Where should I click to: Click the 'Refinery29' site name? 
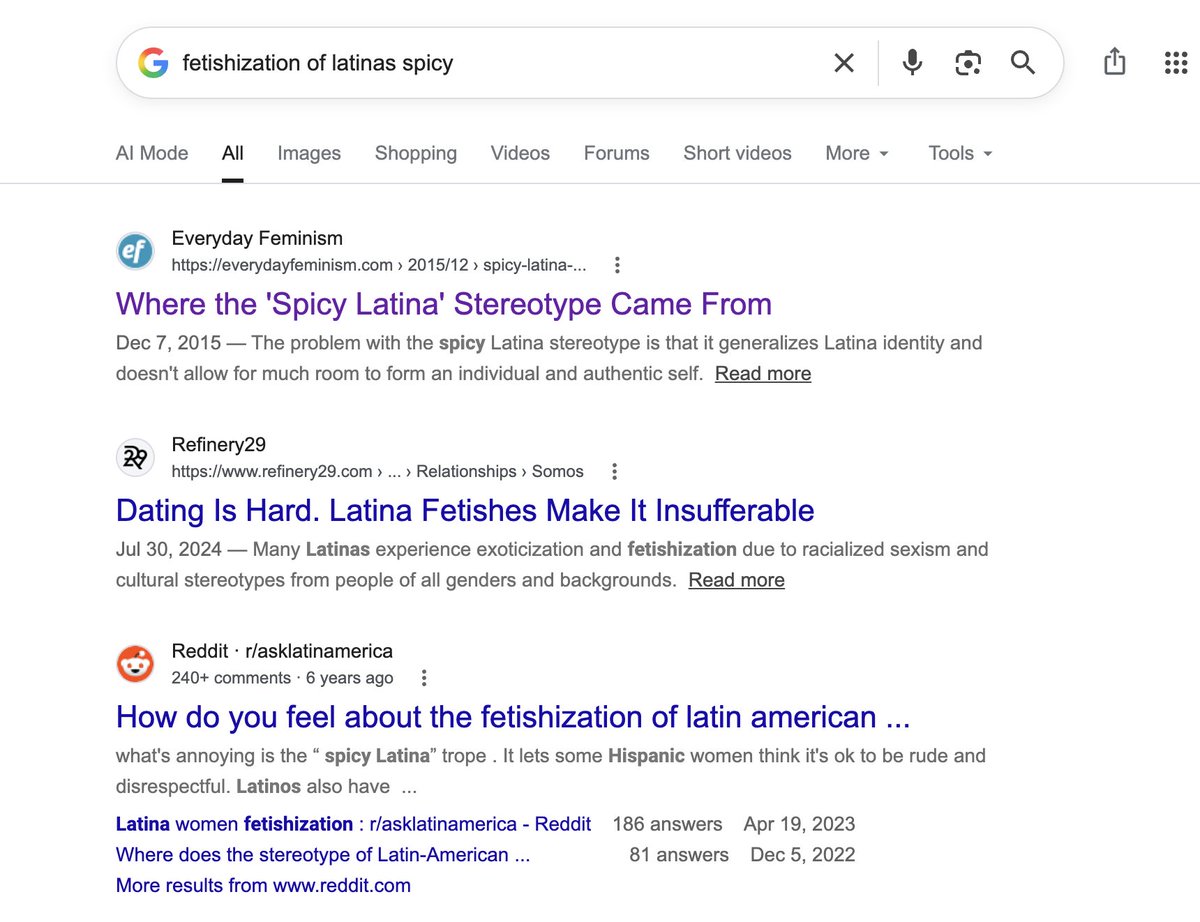coord(219,444)
